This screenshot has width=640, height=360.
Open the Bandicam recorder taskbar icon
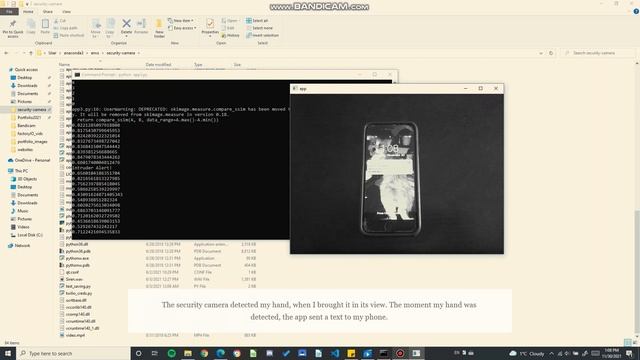coord(400,353)
